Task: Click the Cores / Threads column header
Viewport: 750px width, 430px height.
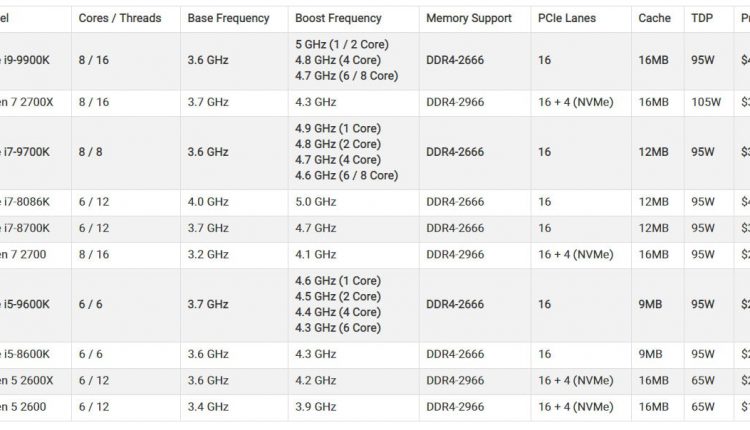Action: click(x=120, y=18)
